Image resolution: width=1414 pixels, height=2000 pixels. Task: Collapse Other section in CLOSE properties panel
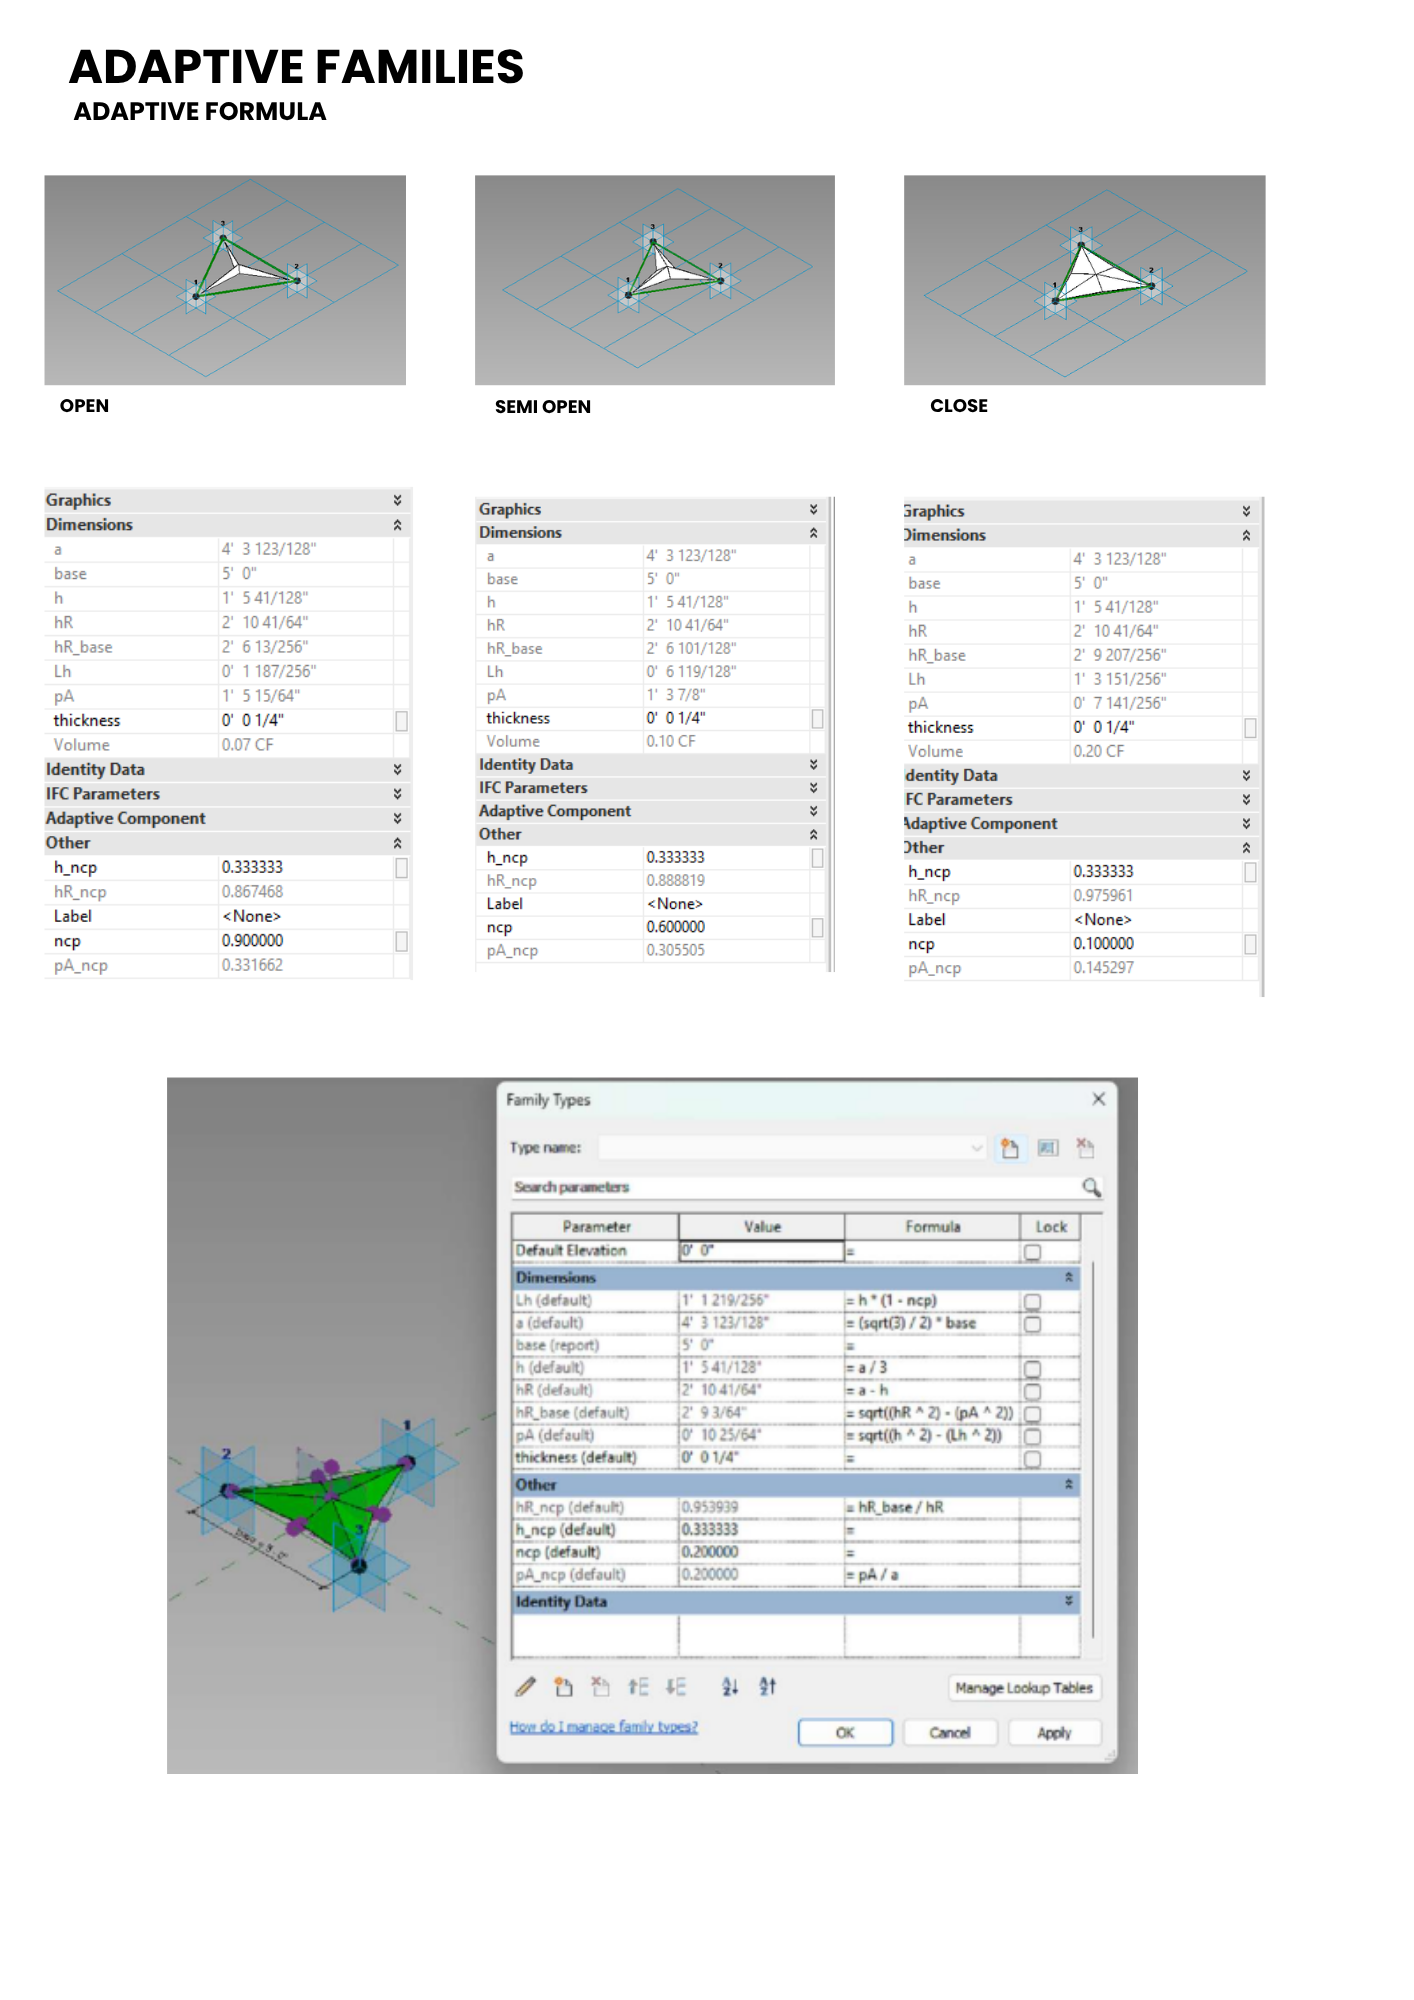(x=1246, y=848)
